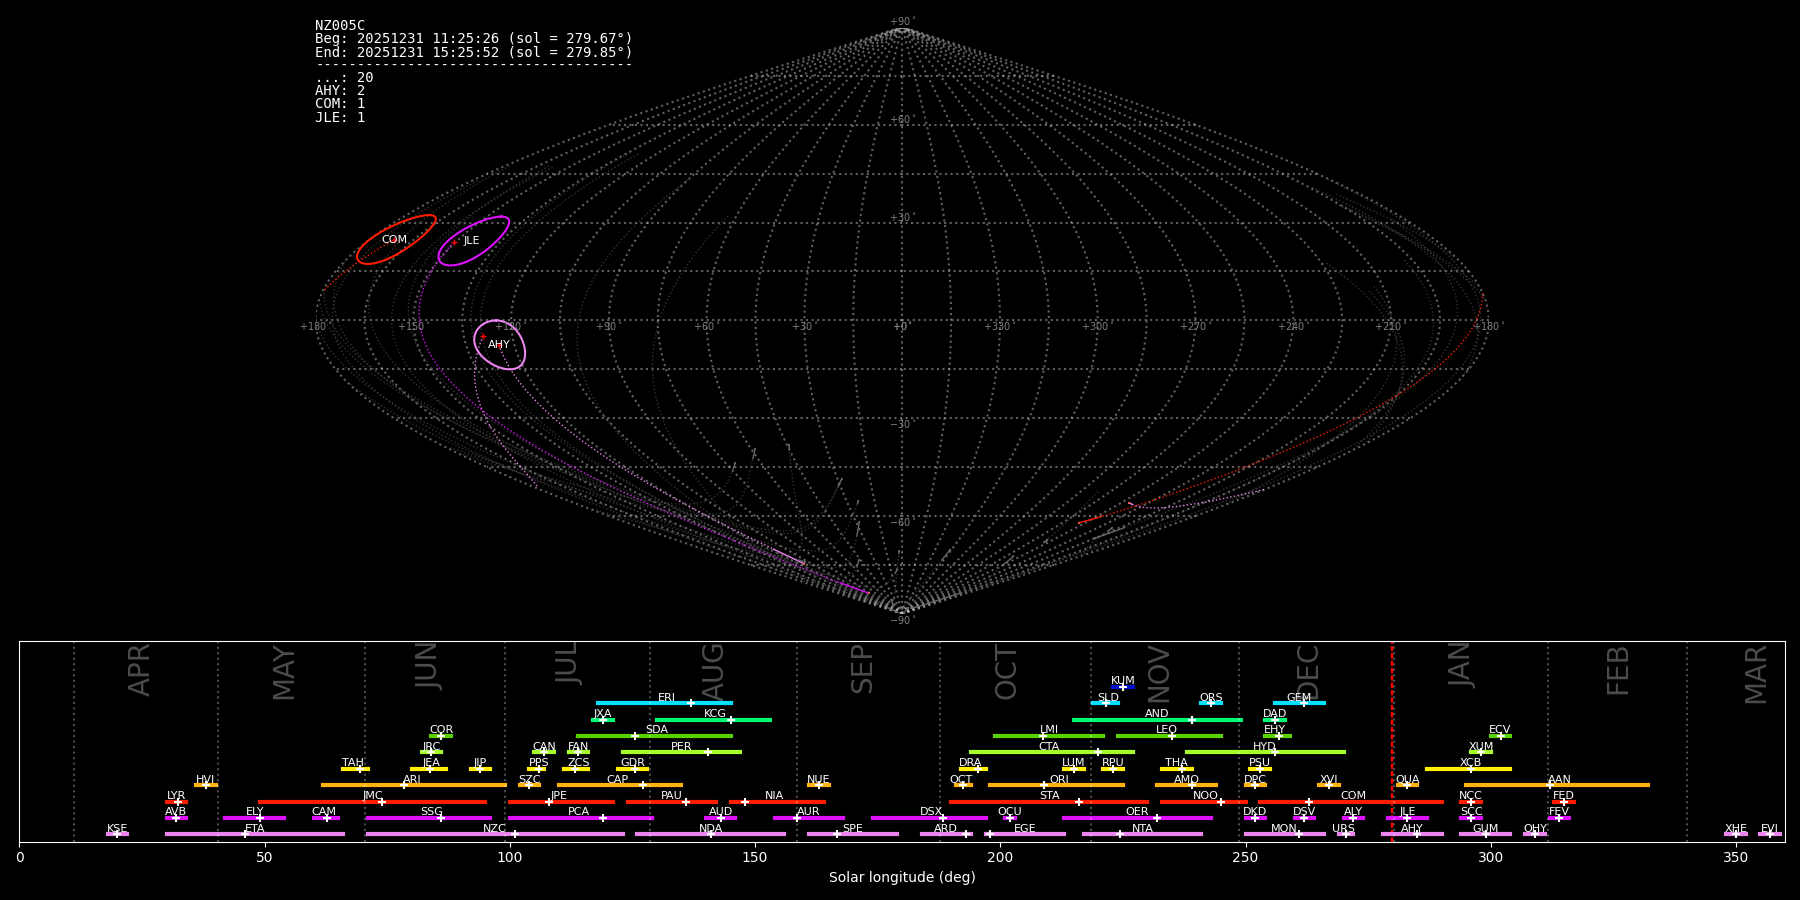Select the GEM shower bar in timeline

[1299, 703]
